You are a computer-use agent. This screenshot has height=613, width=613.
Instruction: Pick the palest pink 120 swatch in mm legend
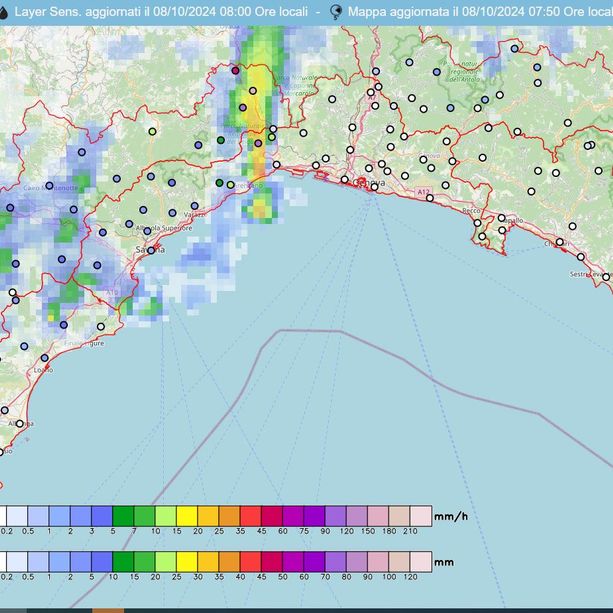421,562
